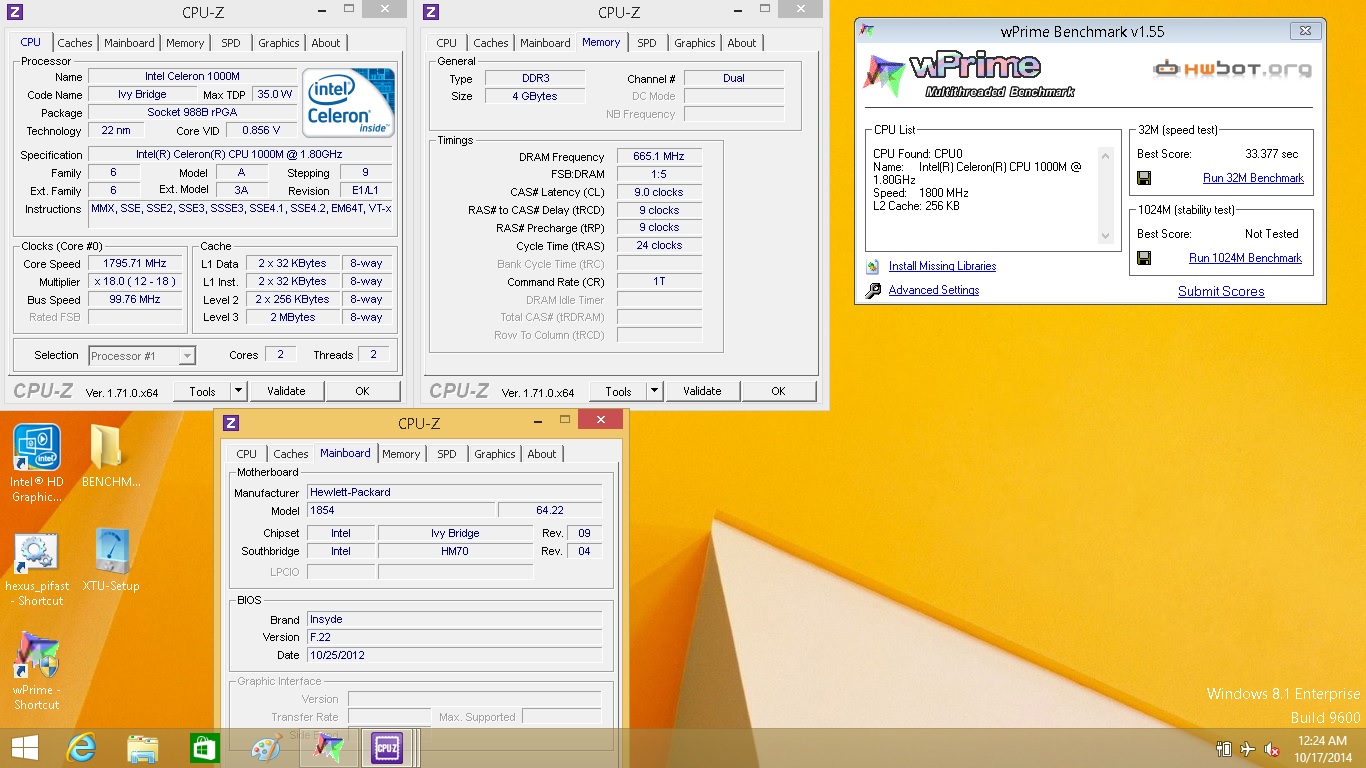Open Graphics tab in the Memory window

pos(695,43)
